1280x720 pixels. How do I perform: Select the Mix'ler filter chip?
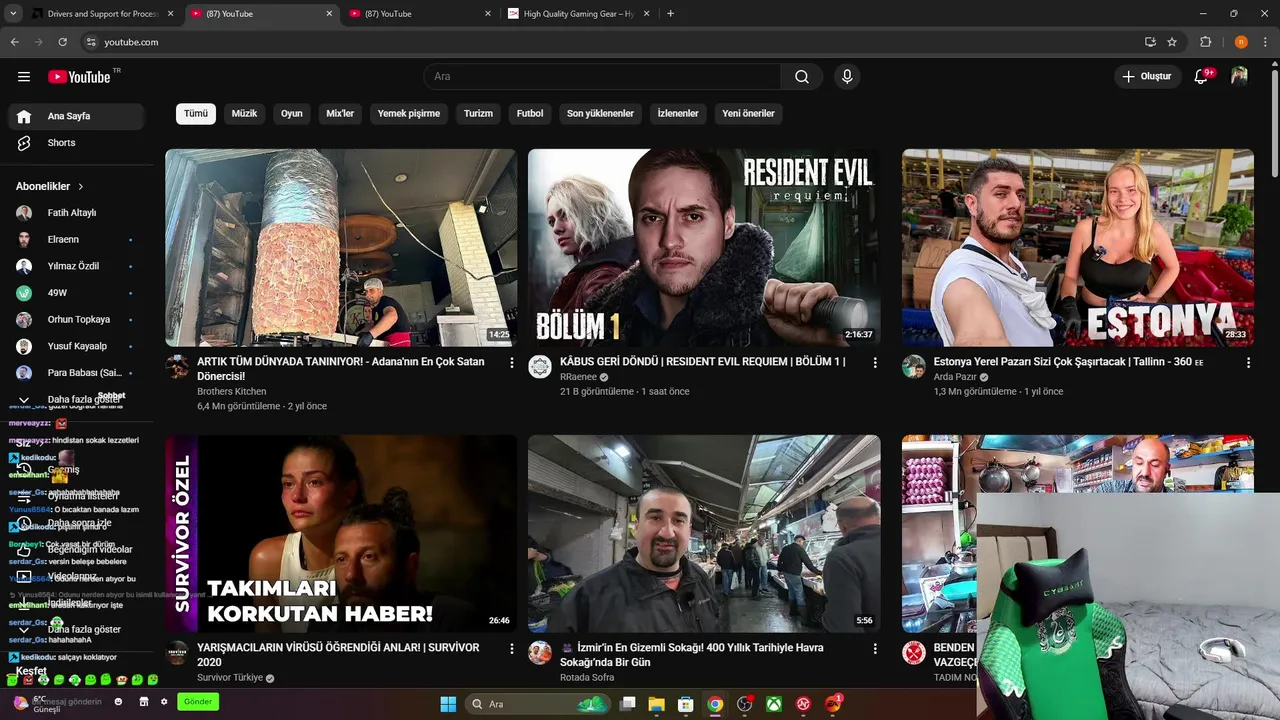coord(340,114)
